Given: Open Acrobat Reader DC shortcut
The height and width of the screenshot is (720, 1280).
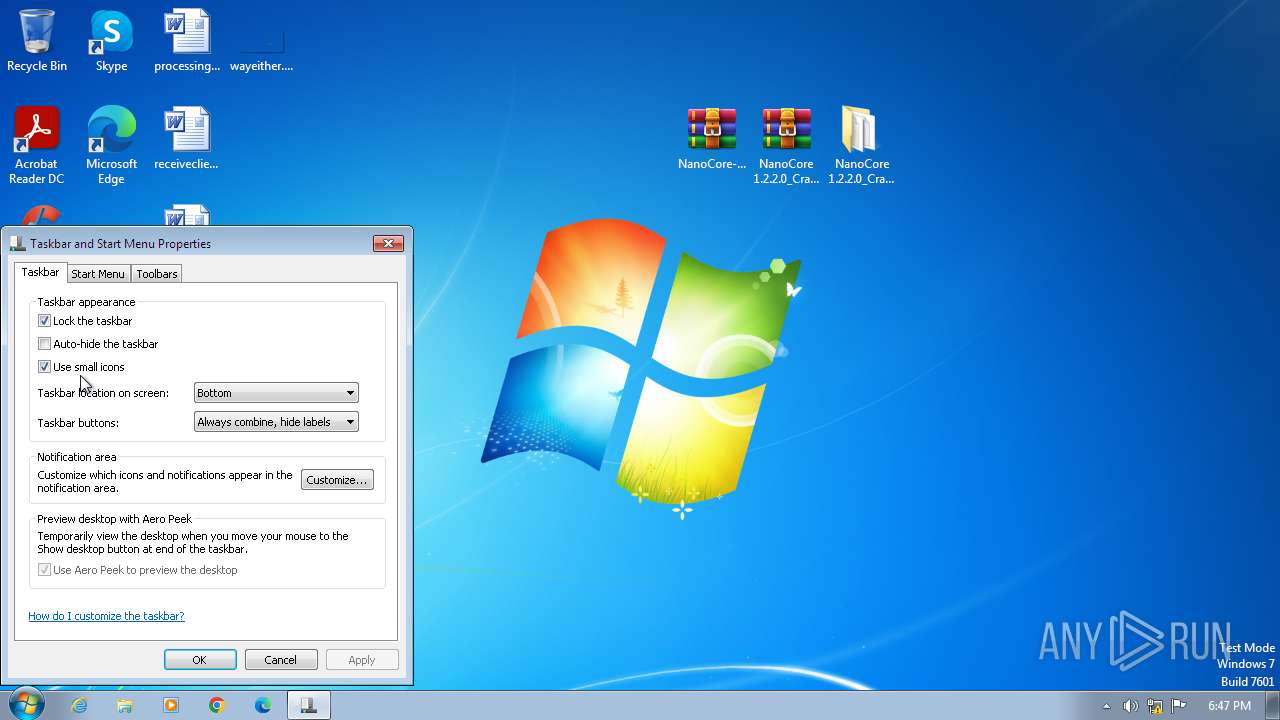Looking at the screenshot, I should (37, 145).
